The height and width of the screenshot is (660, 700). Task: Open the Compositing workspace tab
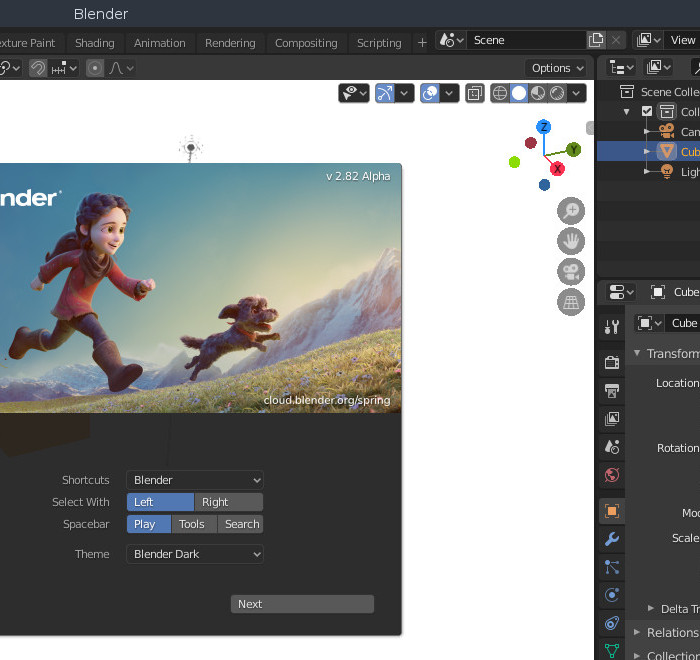[x=306, y=43]
